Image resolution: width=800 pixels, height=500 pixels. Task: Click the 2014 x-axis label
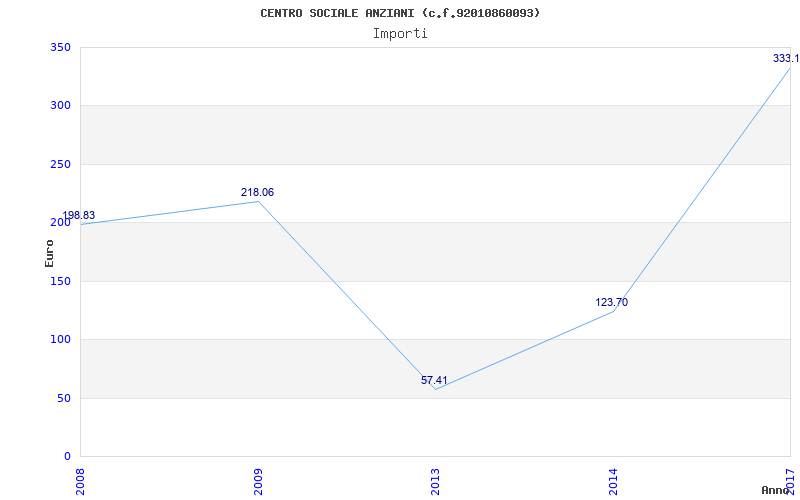[x=613, y=482]
